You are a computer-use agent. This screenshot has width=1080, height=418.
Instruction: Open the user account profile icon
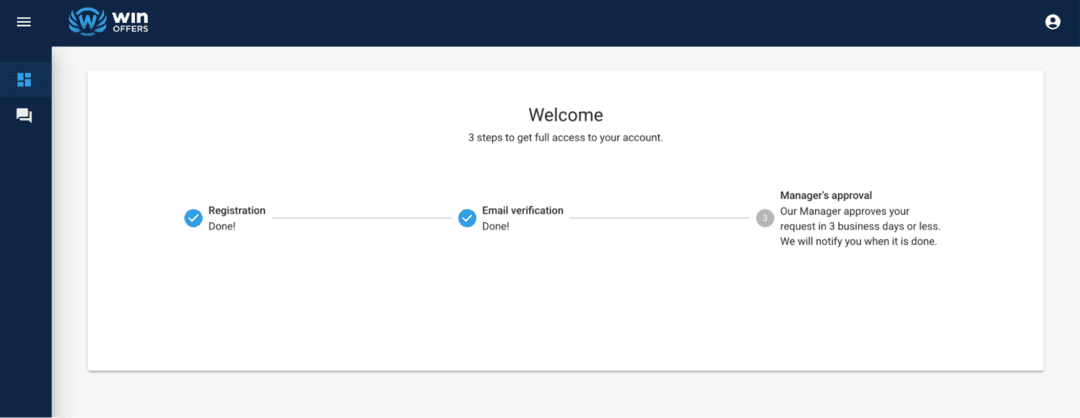pyautogui.click(x=1052, y=22)
